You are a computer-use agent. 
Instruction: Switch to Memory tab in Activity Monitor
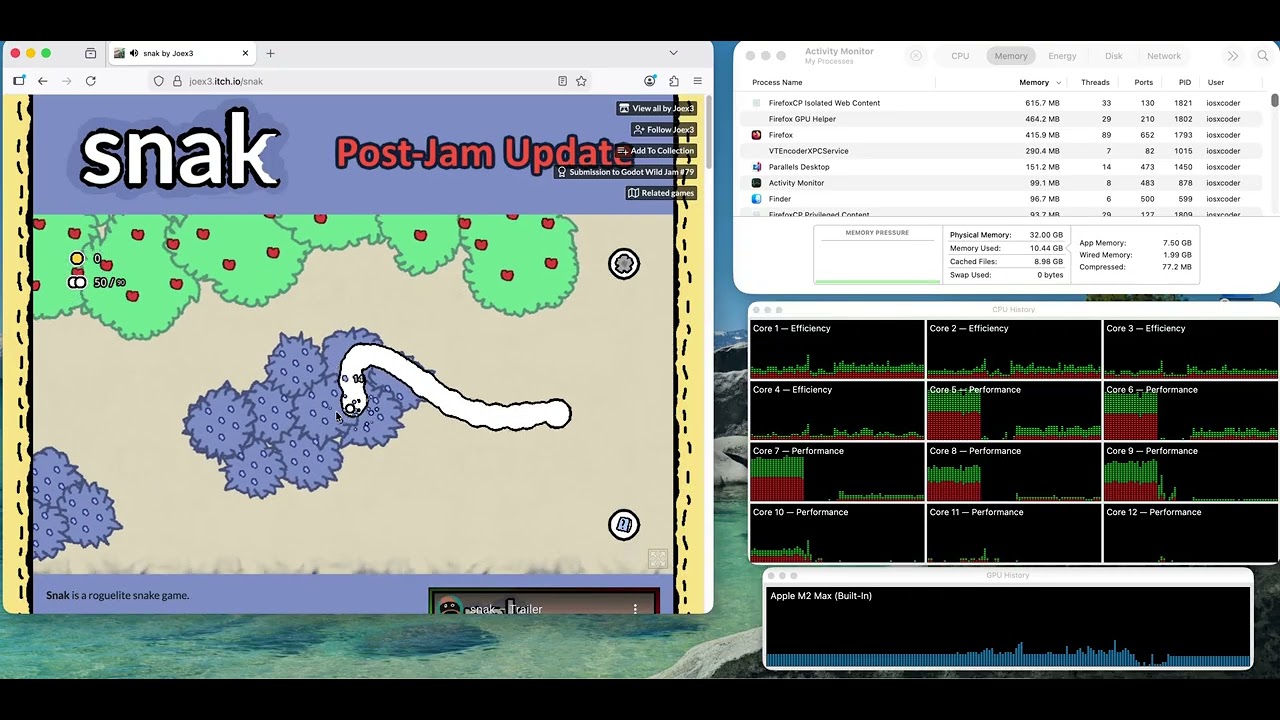1011,56
